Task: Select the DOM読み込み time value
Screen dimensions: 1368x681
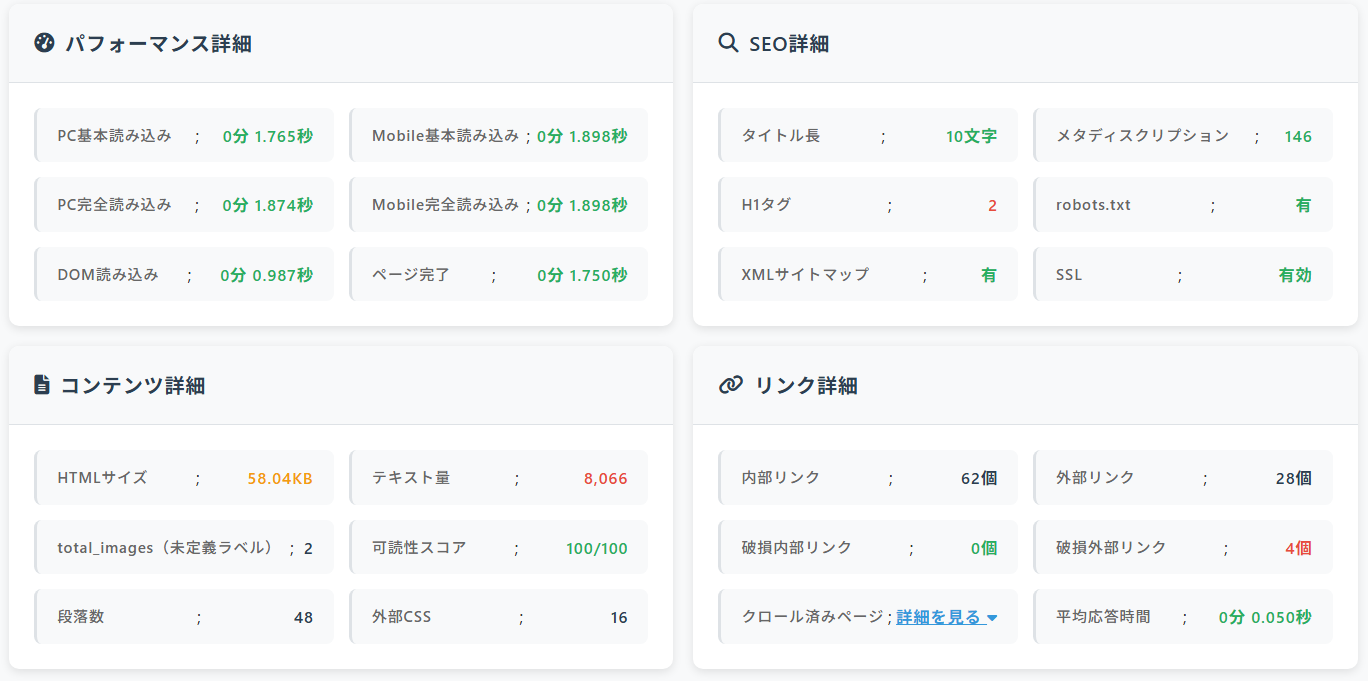Action: coord(266,275)
